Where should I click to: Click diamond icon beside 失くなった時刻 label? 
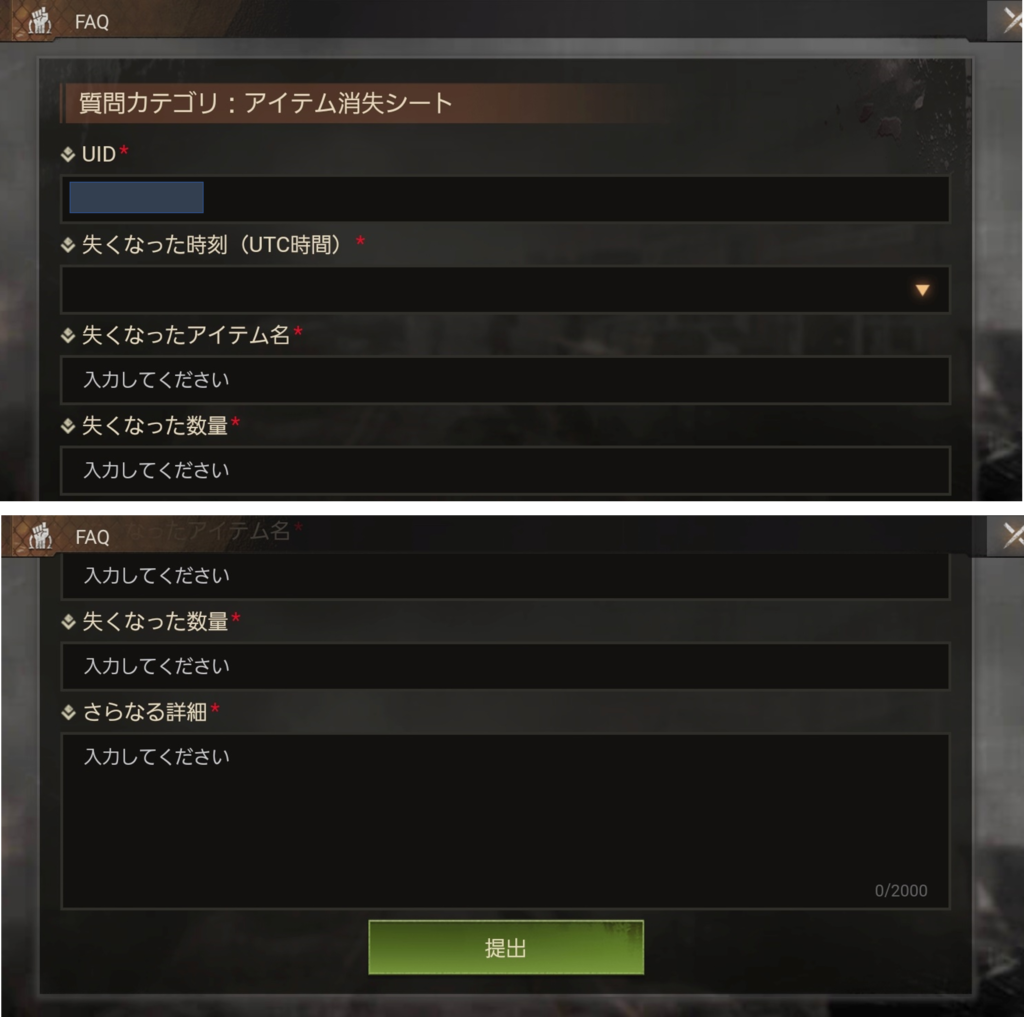(x=68, y=245)
